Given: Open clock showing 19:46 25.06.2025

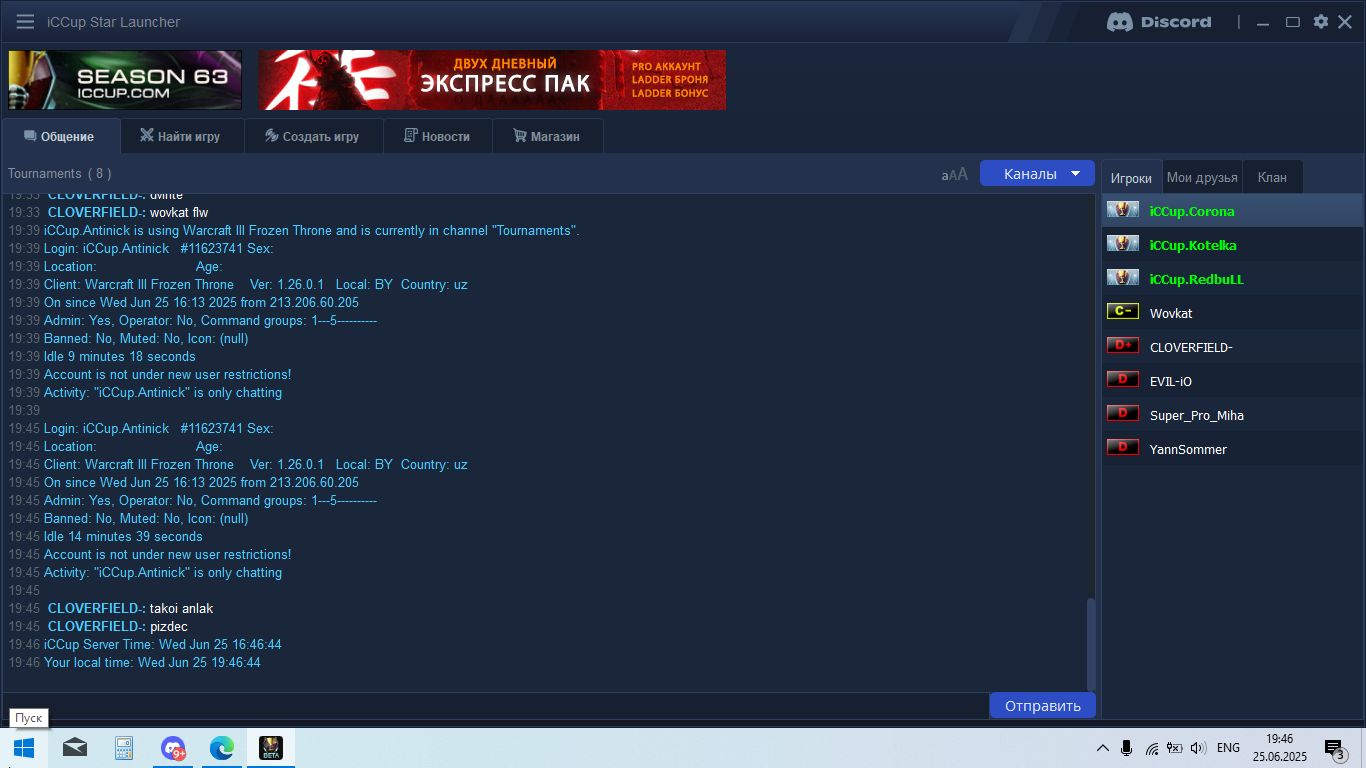Looking at the screenshot, I should click(x=1279, y=748).
